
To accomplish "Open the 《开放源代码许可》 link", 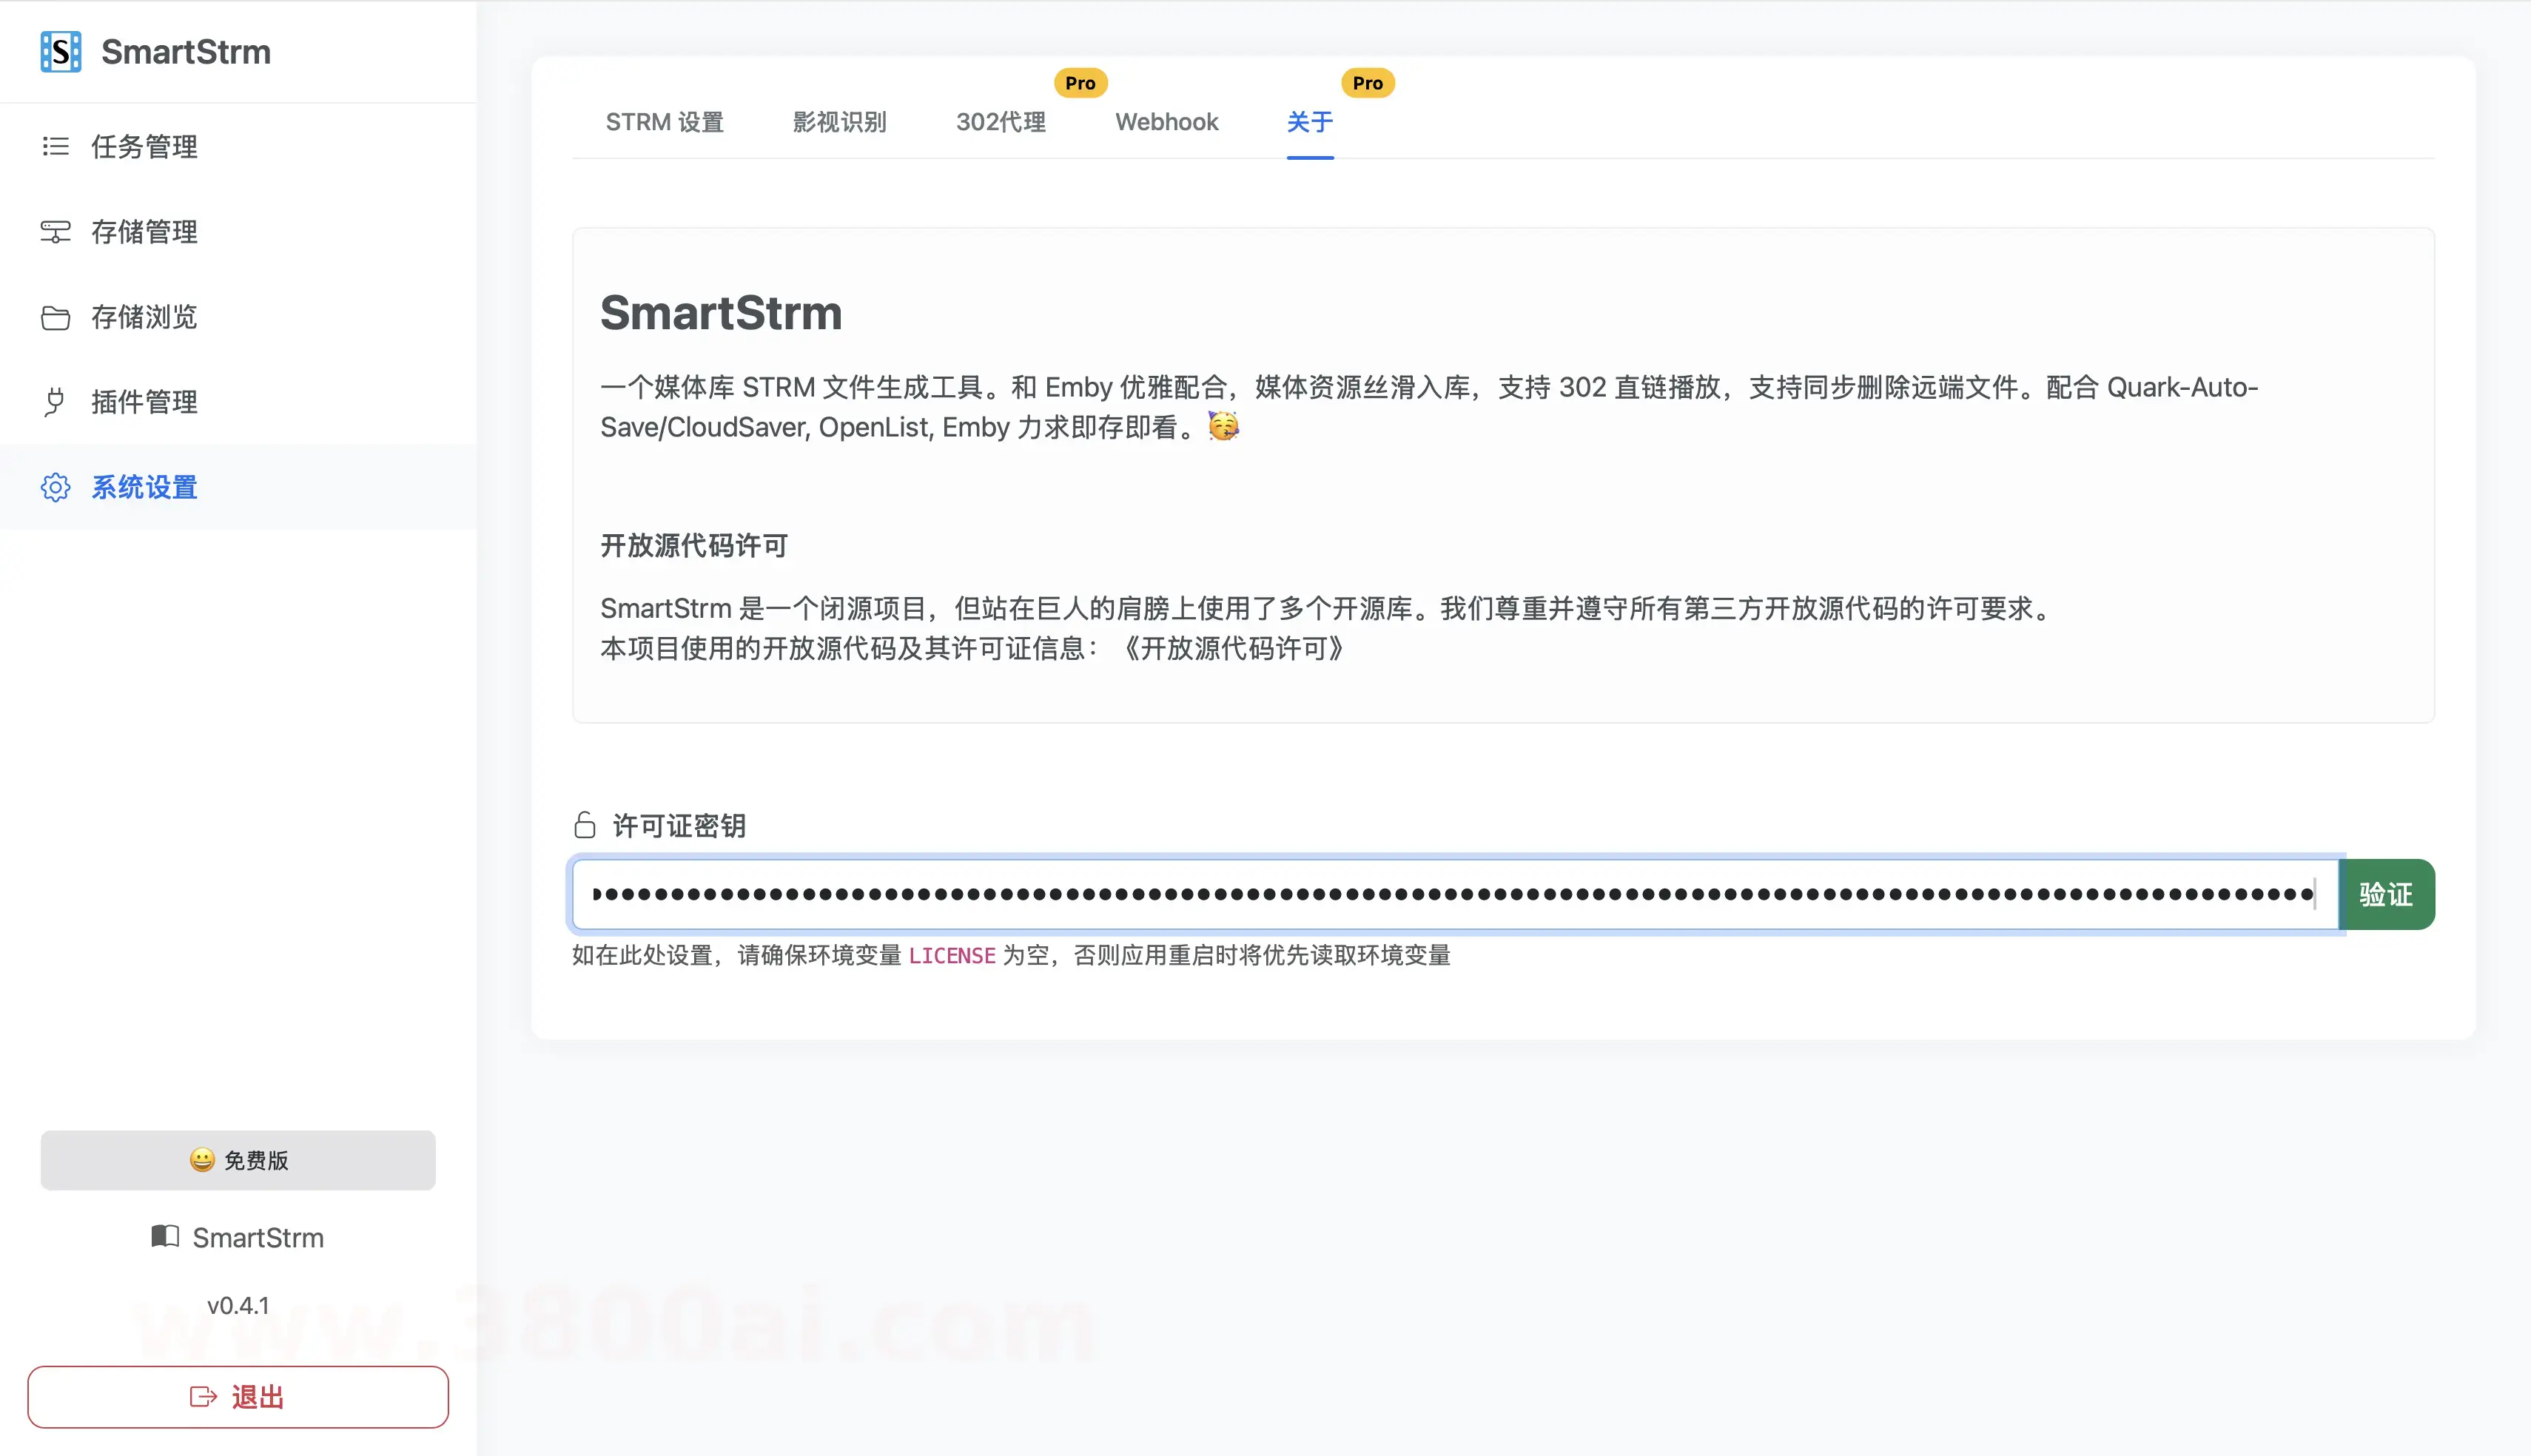I will point(1232,649).
